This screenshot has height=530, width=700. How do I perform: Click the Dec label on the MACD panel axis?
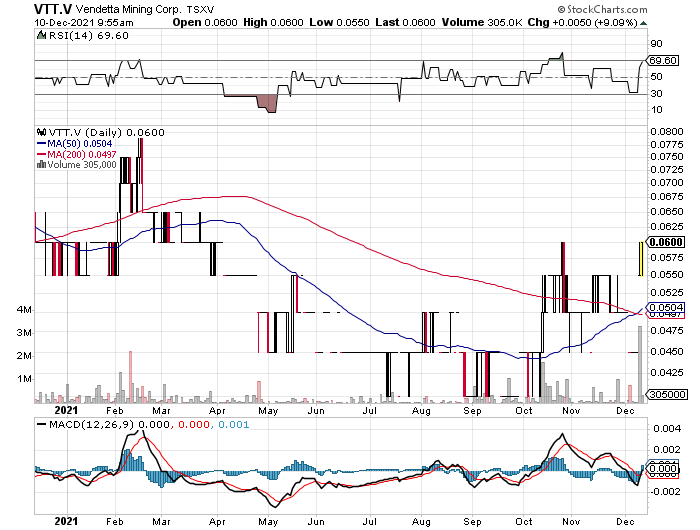(x=625, y=522)
